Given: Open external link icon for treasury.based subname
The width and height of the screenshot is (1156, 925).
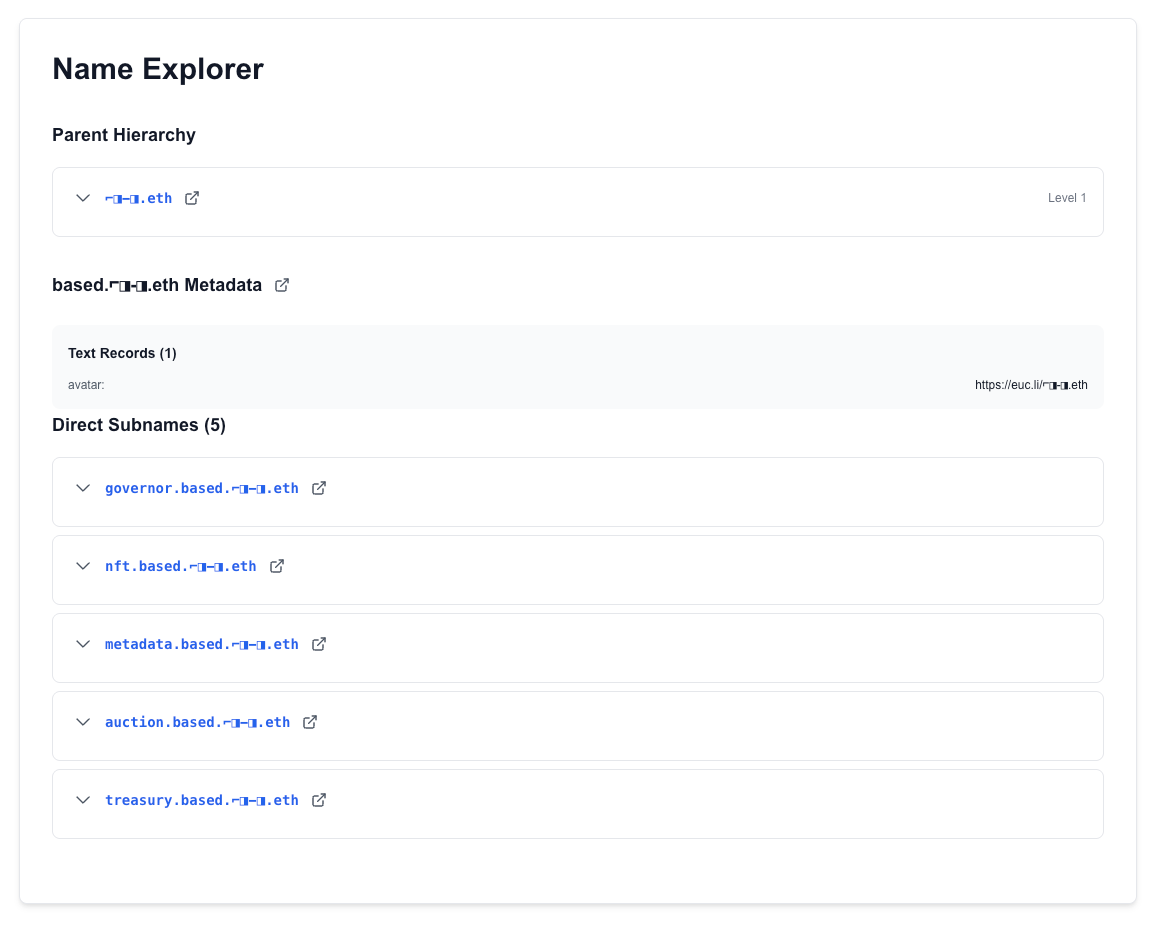Looking at the screenshot, I should (319, 800).
